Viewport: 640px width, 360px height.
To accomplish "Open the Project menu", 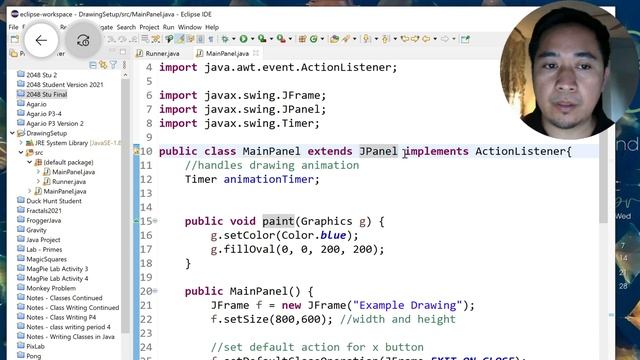I will coord(149,27).
